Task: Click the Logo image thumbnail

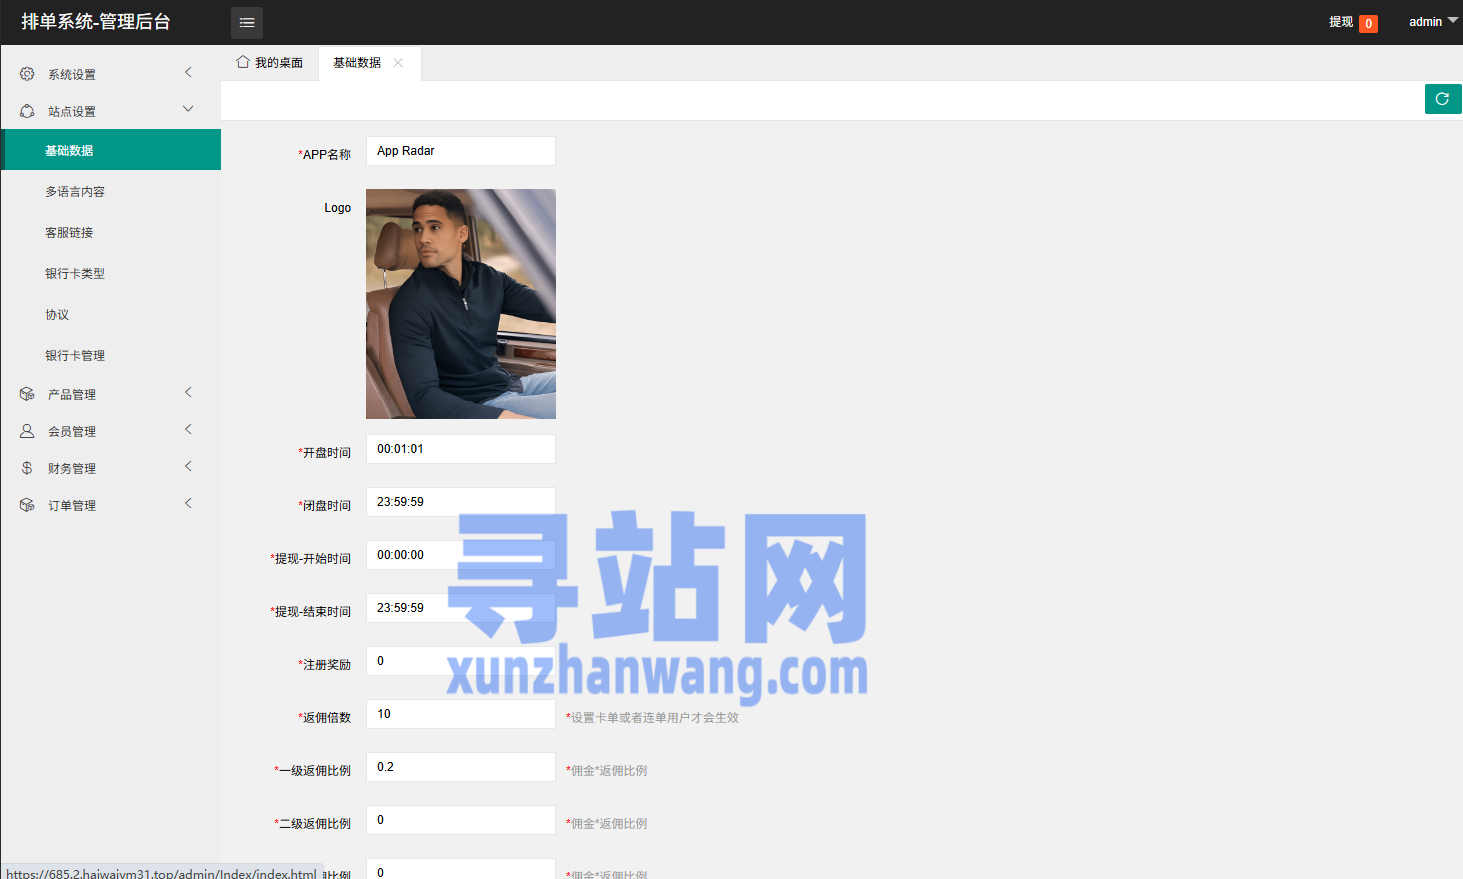Action: pyautogui.click(x=460, y=304)
